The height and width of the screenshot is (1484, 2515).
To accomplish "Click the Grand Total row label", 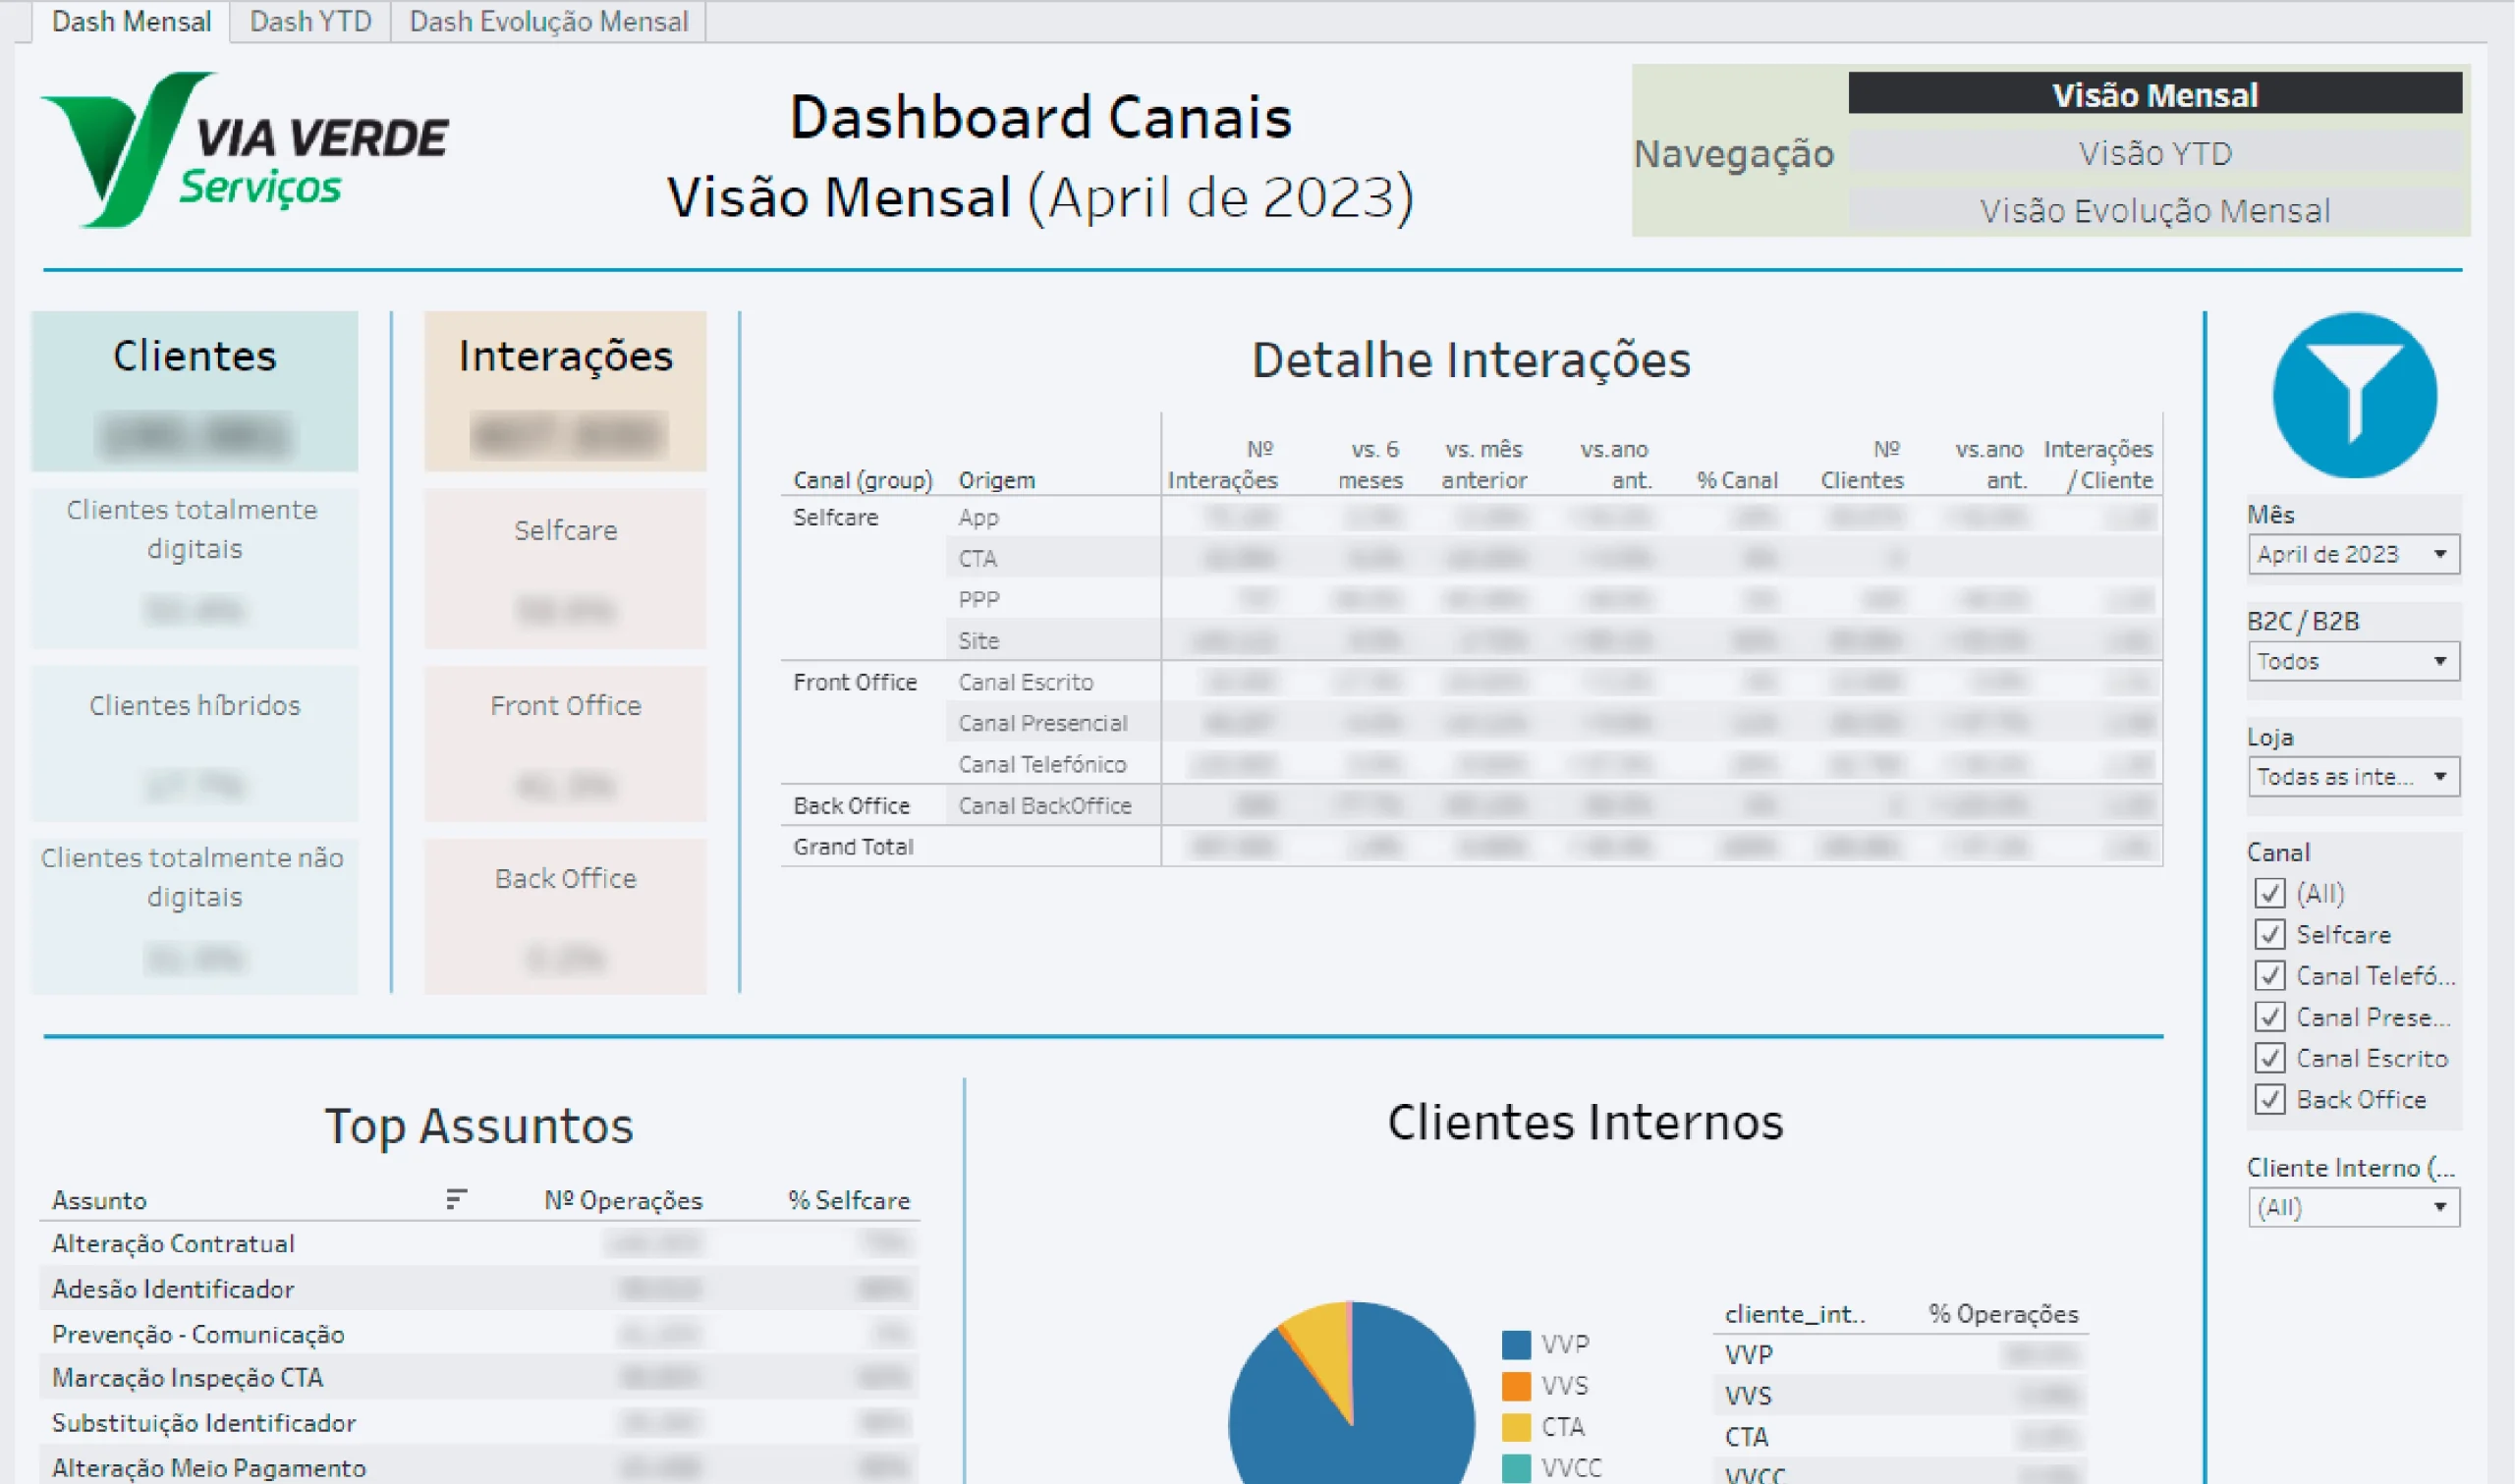I will tap(853, 846).
